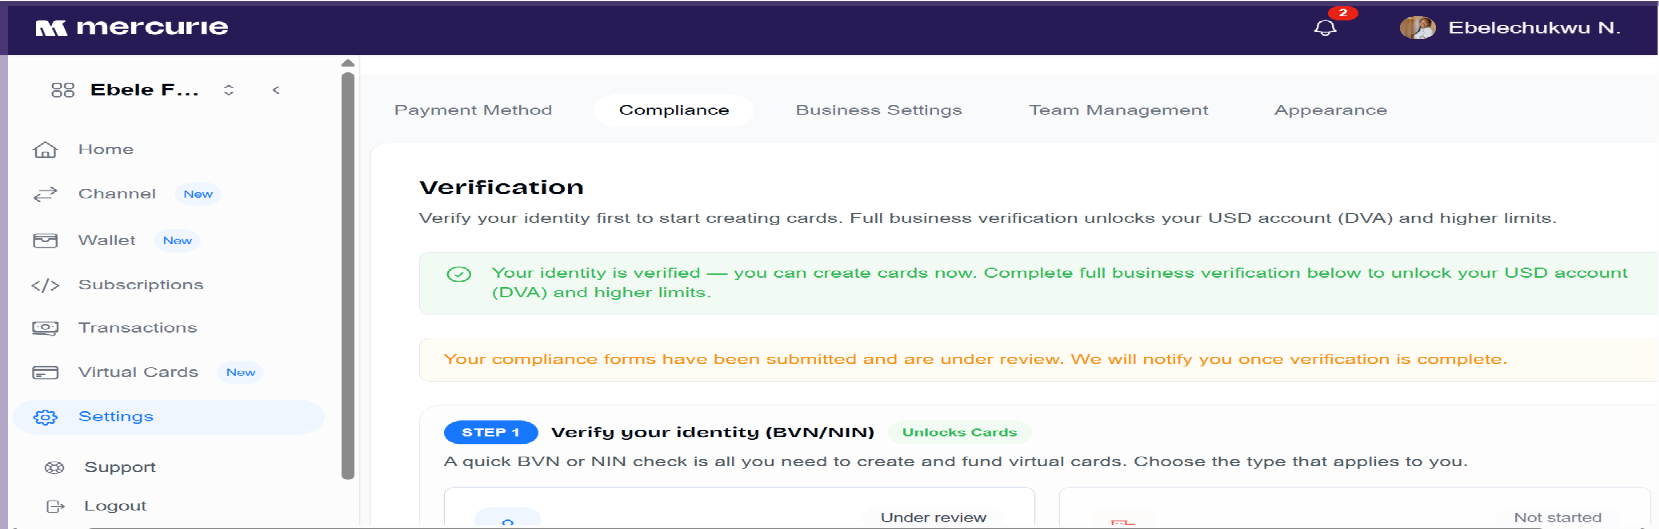Click the Not started status label
The width and height of the screenshot is (1659, 529).
pos(1557,517)
